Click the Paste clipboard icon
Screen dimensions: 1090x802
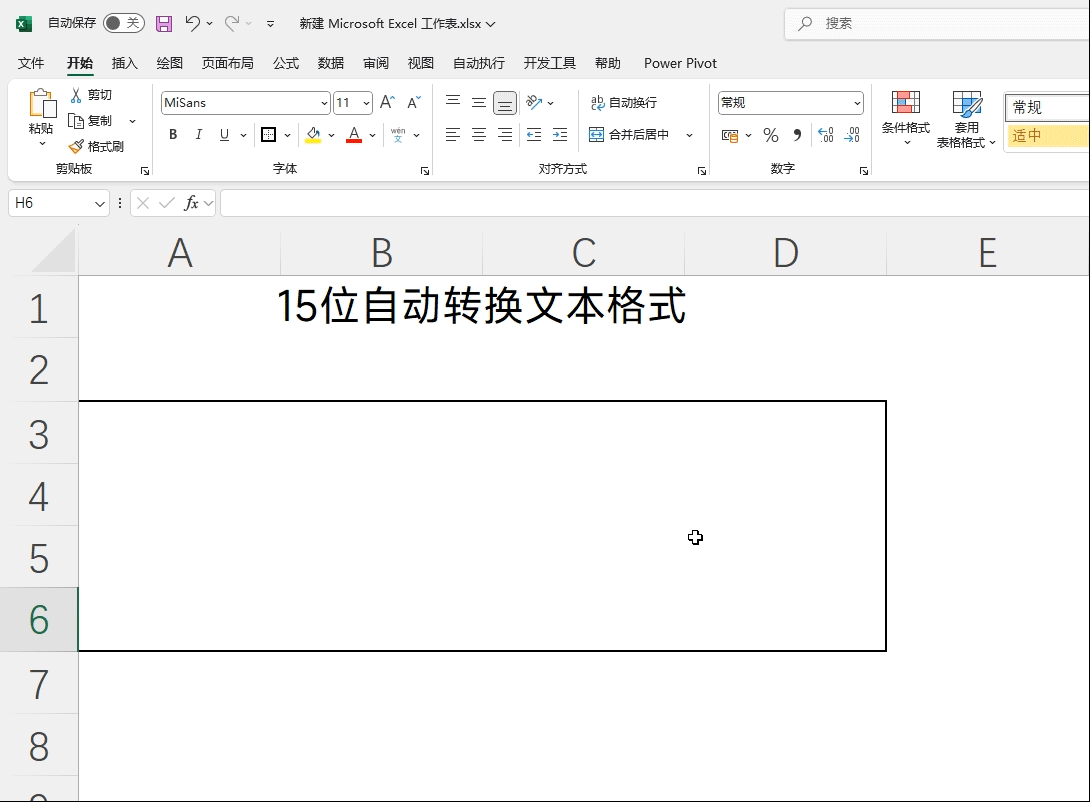pyautogui.click(x=42, y=104)
